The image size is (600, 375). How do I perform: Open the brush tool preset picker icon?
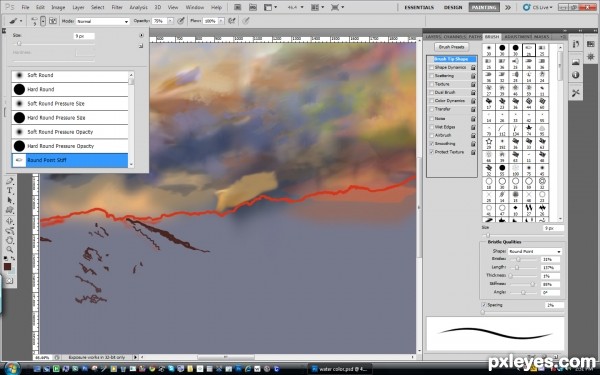coord(16,21)
